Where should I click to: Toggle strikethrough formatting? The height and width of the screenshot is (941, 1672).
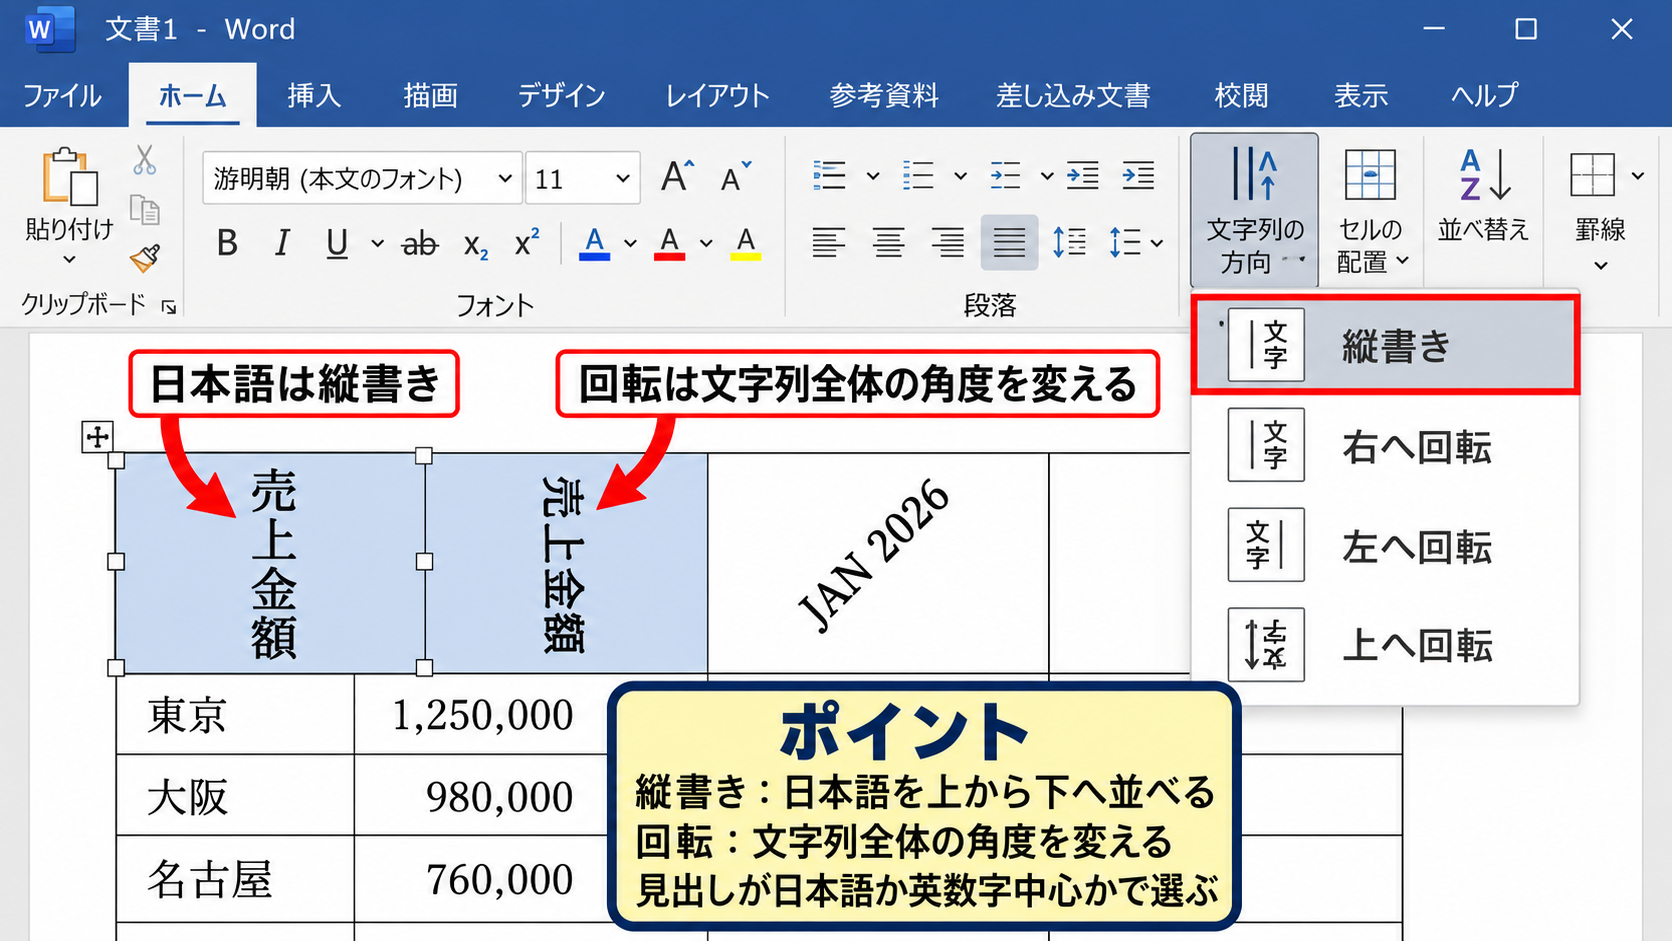tap(420, 243)
